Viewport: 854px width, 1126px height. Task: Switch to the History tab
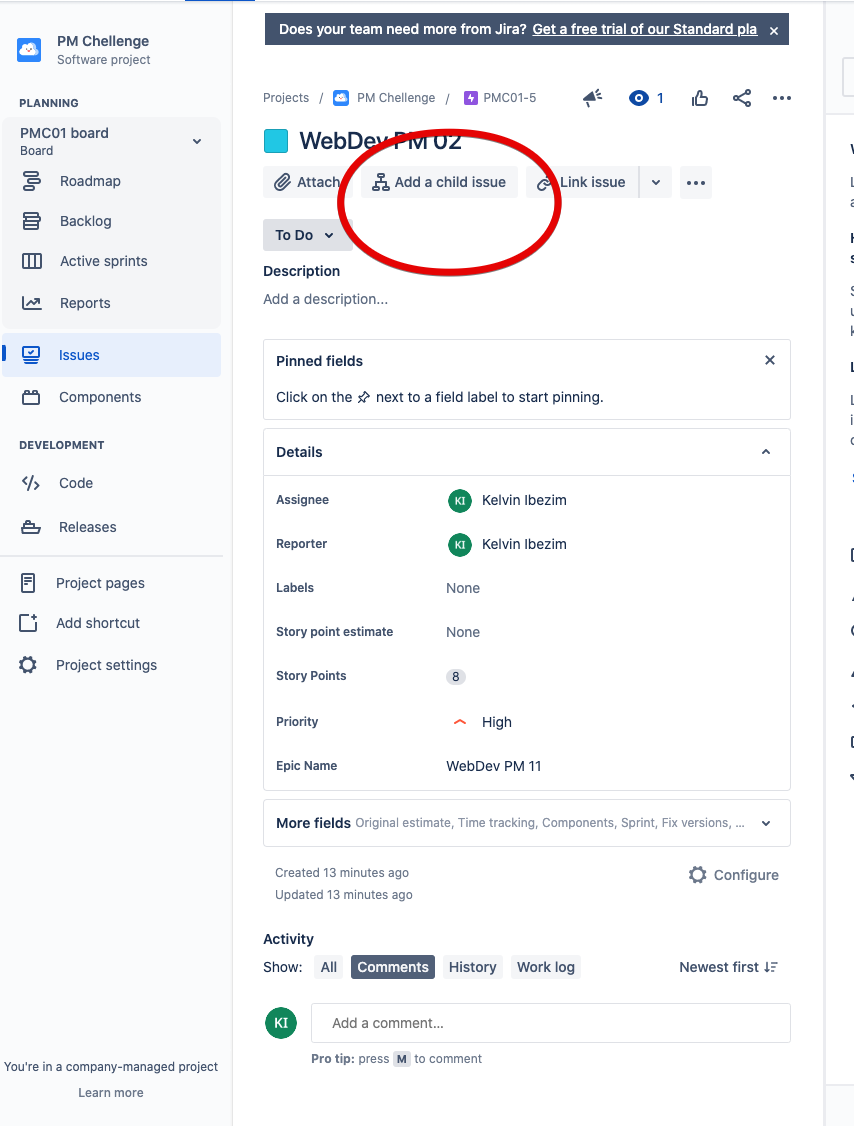coord(472,967)
